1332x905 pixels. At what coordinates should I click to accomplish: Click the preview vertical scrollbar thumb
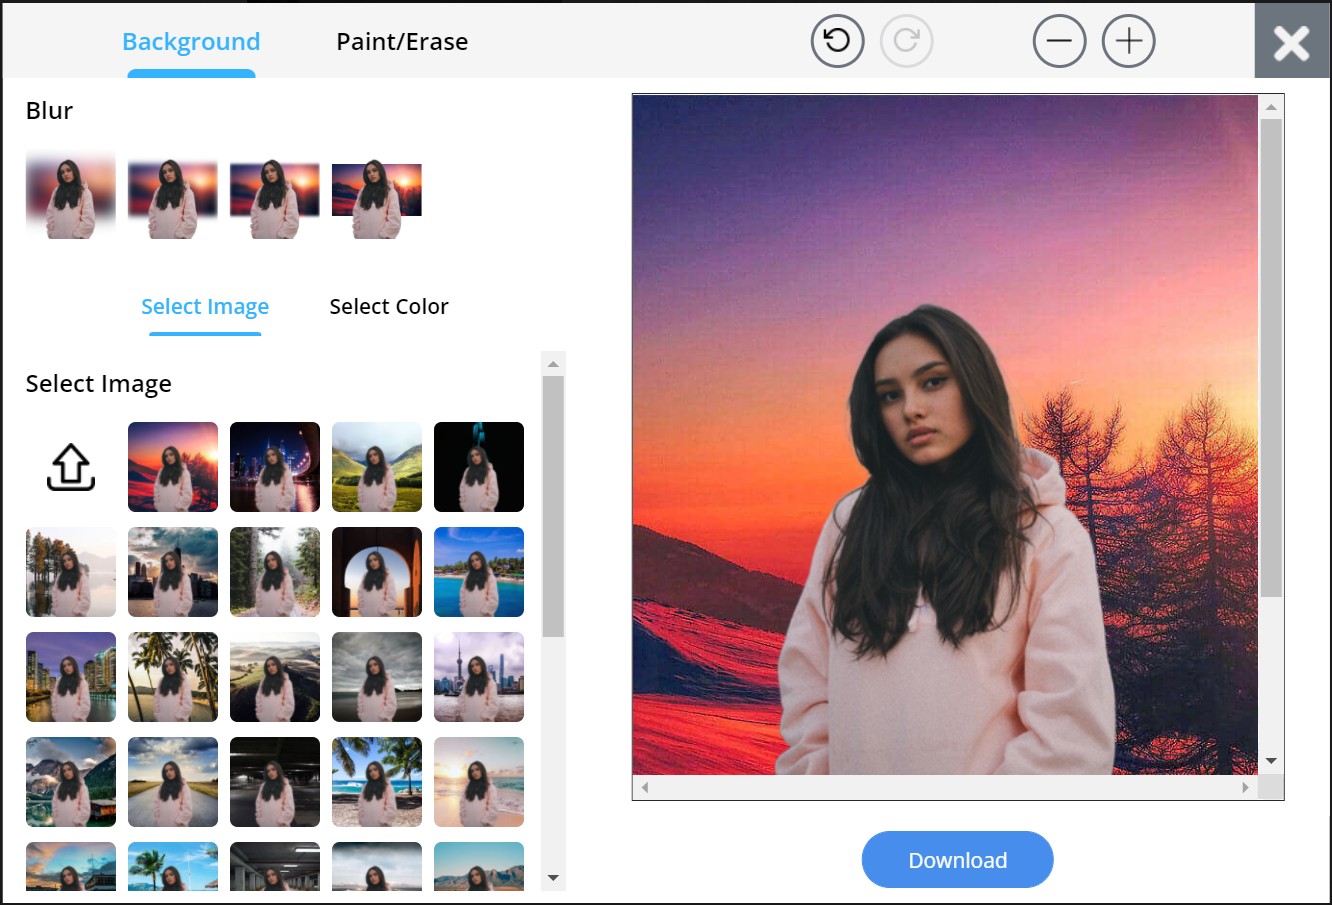tap(1271, 358)
